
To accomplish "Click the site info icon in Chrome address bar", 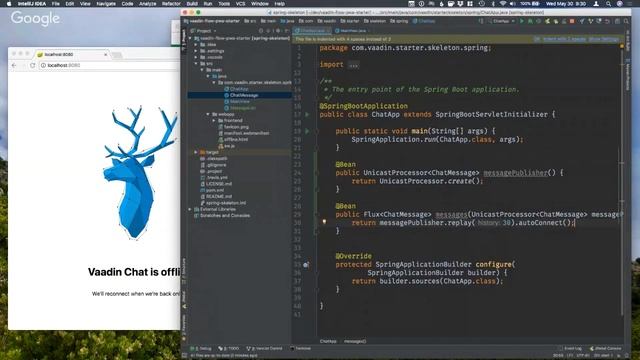I will pos(43,65).
